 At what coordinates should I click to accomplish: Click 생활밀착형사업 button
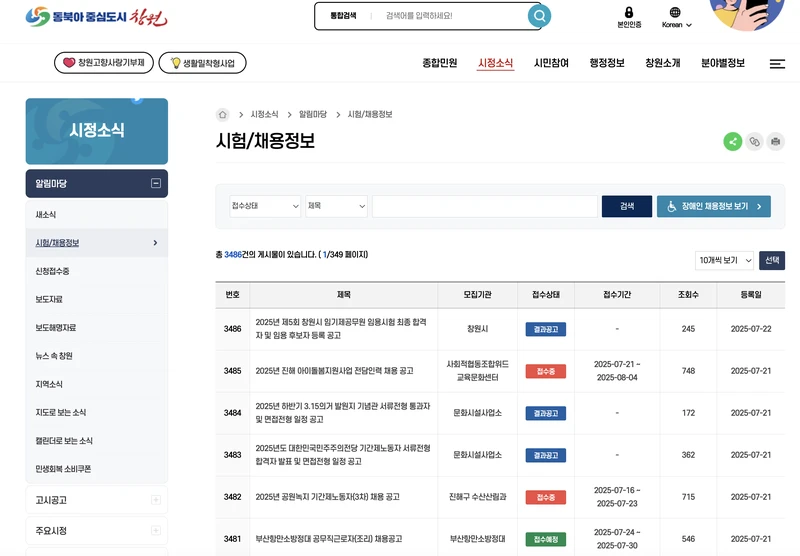[x=203, y=63]
